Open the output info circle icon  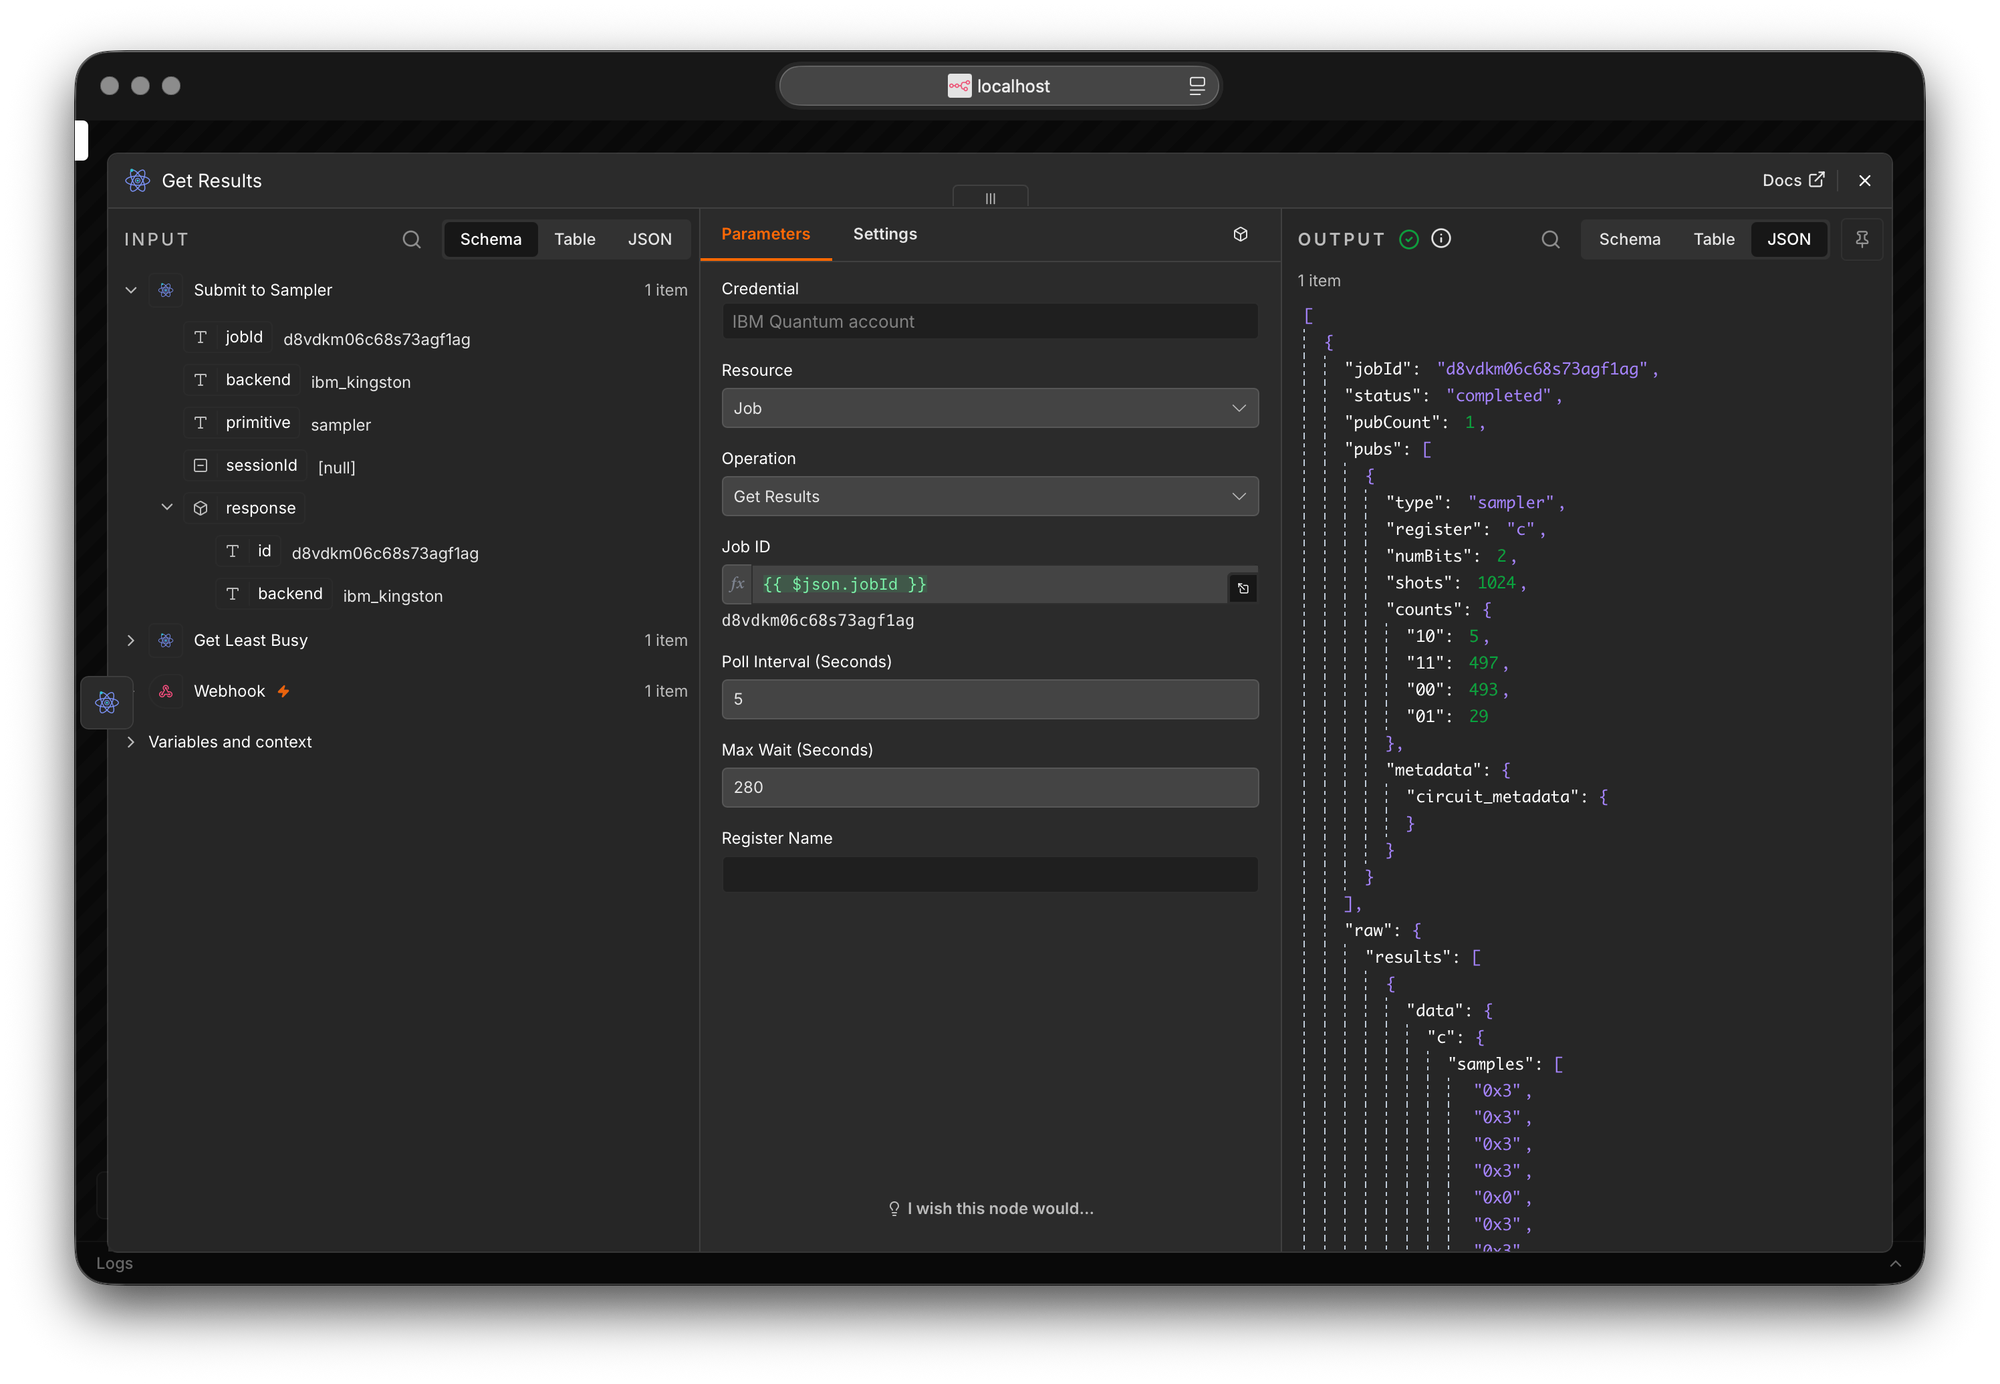coord(1441,238)
